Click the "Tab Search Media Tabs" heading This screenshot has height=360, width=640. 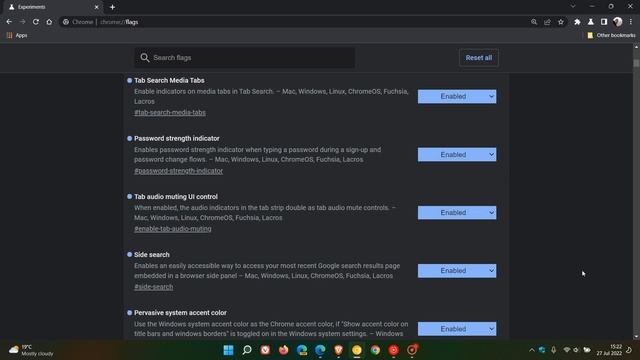pos(169,80)
